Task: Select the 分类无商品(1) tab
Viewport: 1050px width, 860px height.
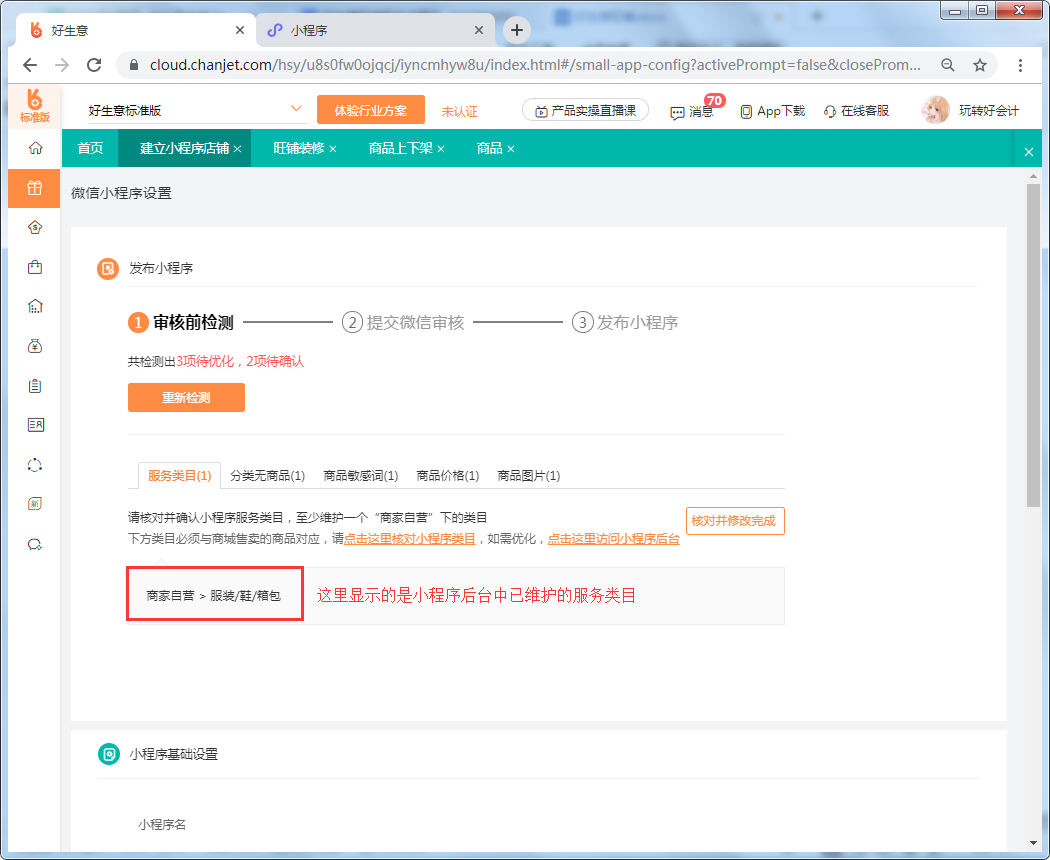Action: point(267,476)
